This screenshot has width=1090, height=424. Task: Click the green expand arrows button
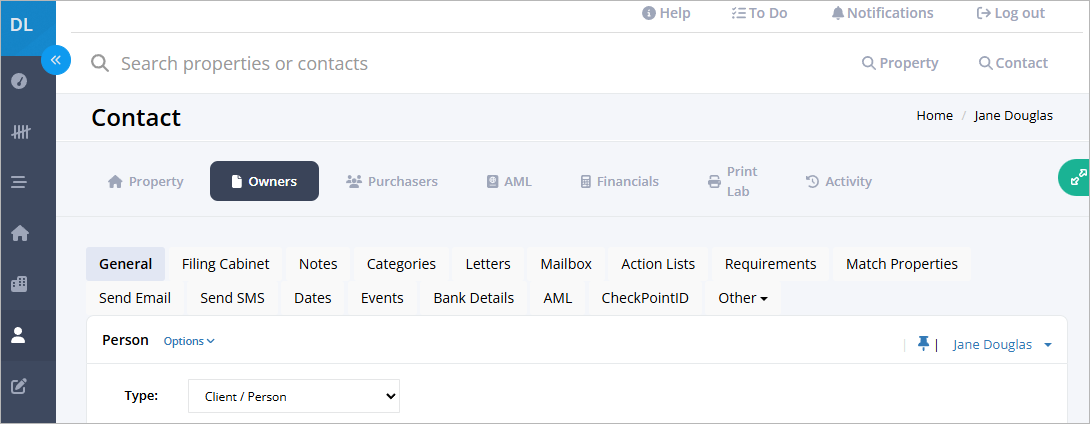click(x=1076, y=178)
